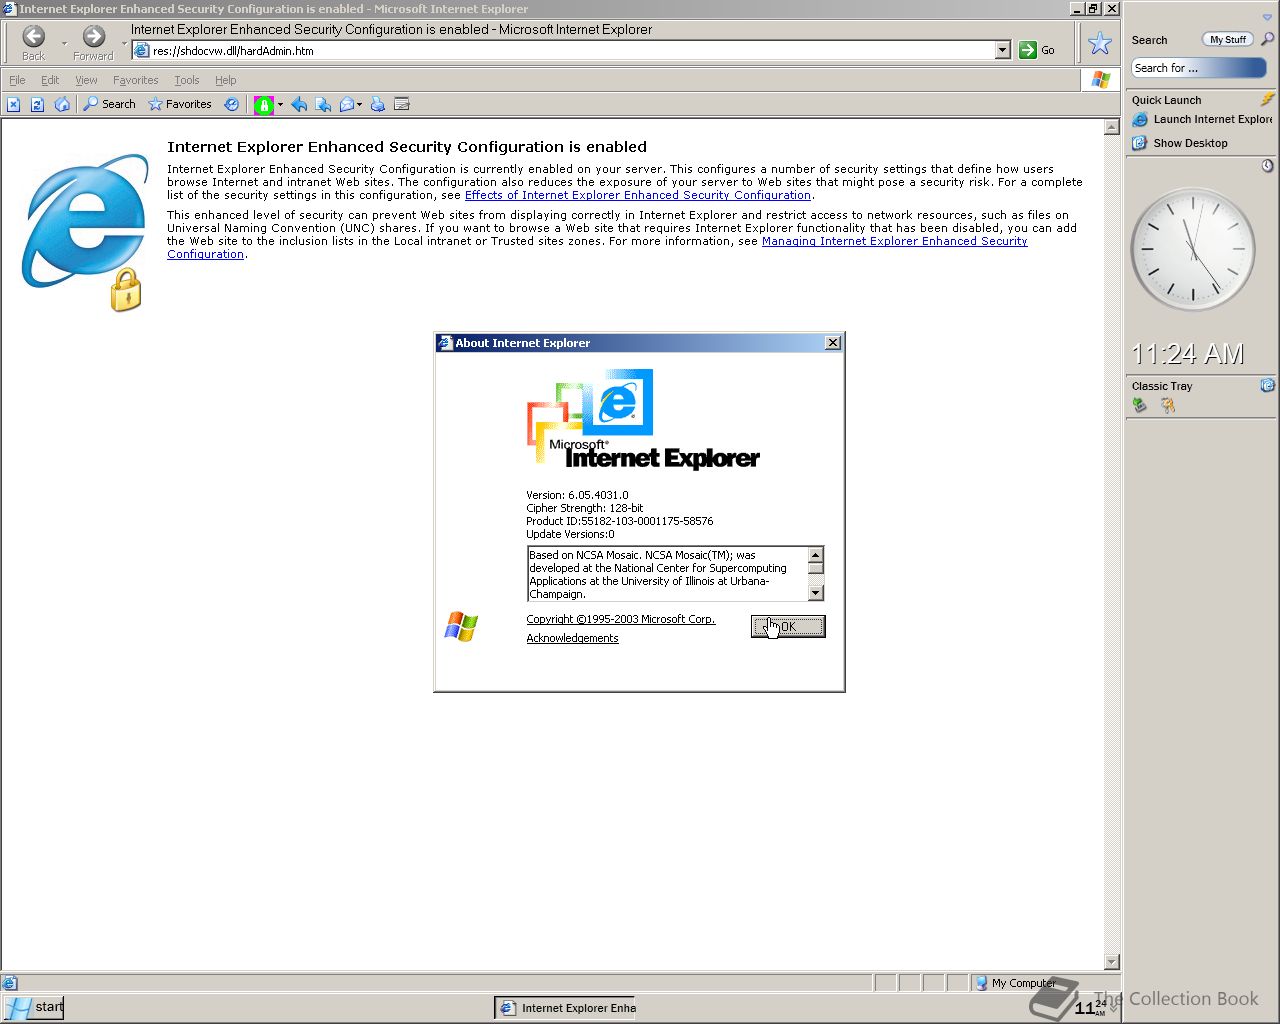Open Managing Internet Explorer Enhanced Security link
Viewport: 1280px width, 1024px height.
pyautogui.click(x=894, y=241)
